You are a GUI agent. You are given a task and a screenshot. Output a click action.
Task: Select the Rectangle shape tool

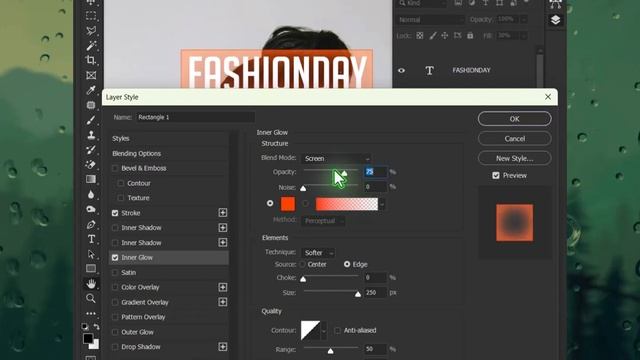tap(91, 269)
